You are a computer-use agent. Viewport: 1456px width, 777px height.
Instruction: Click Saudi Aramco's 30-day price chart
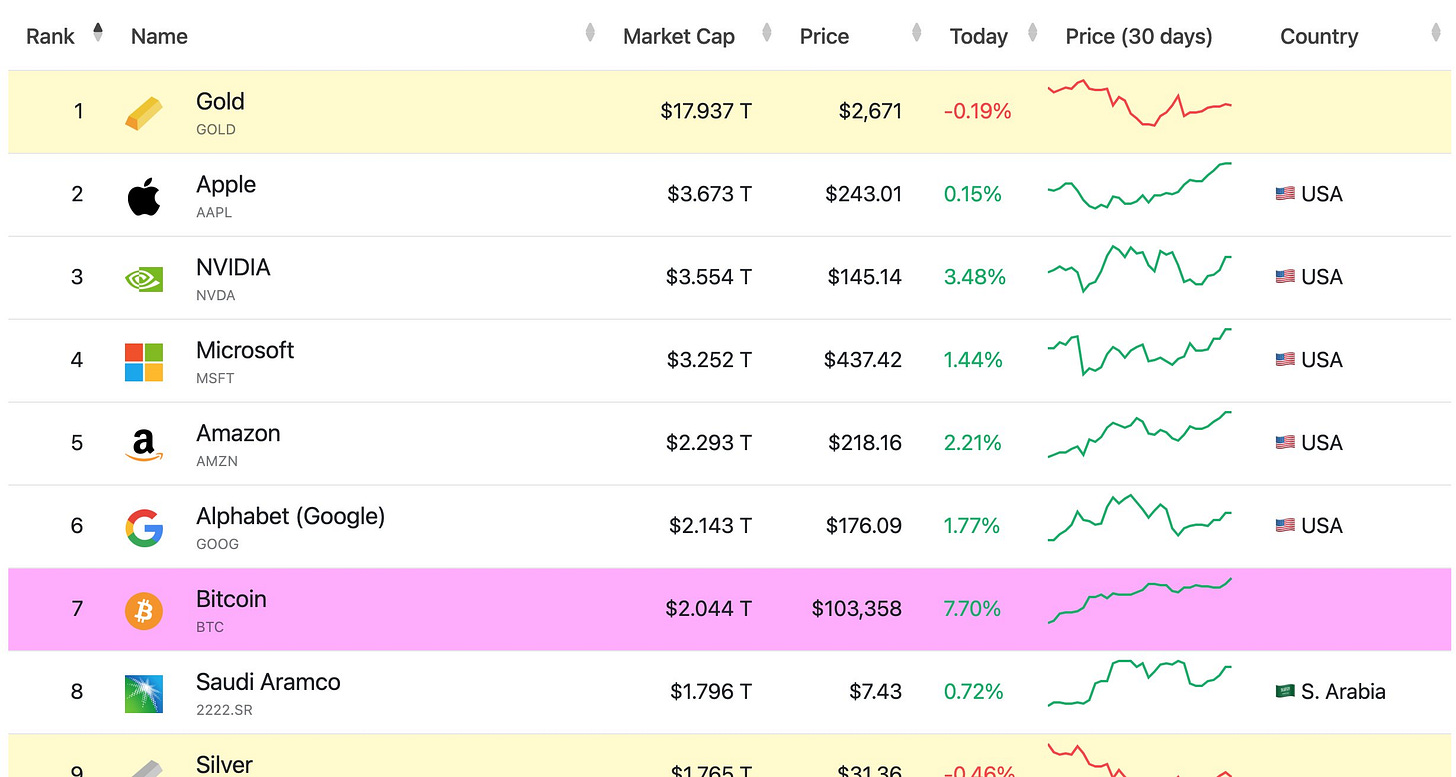point(1140,683)
